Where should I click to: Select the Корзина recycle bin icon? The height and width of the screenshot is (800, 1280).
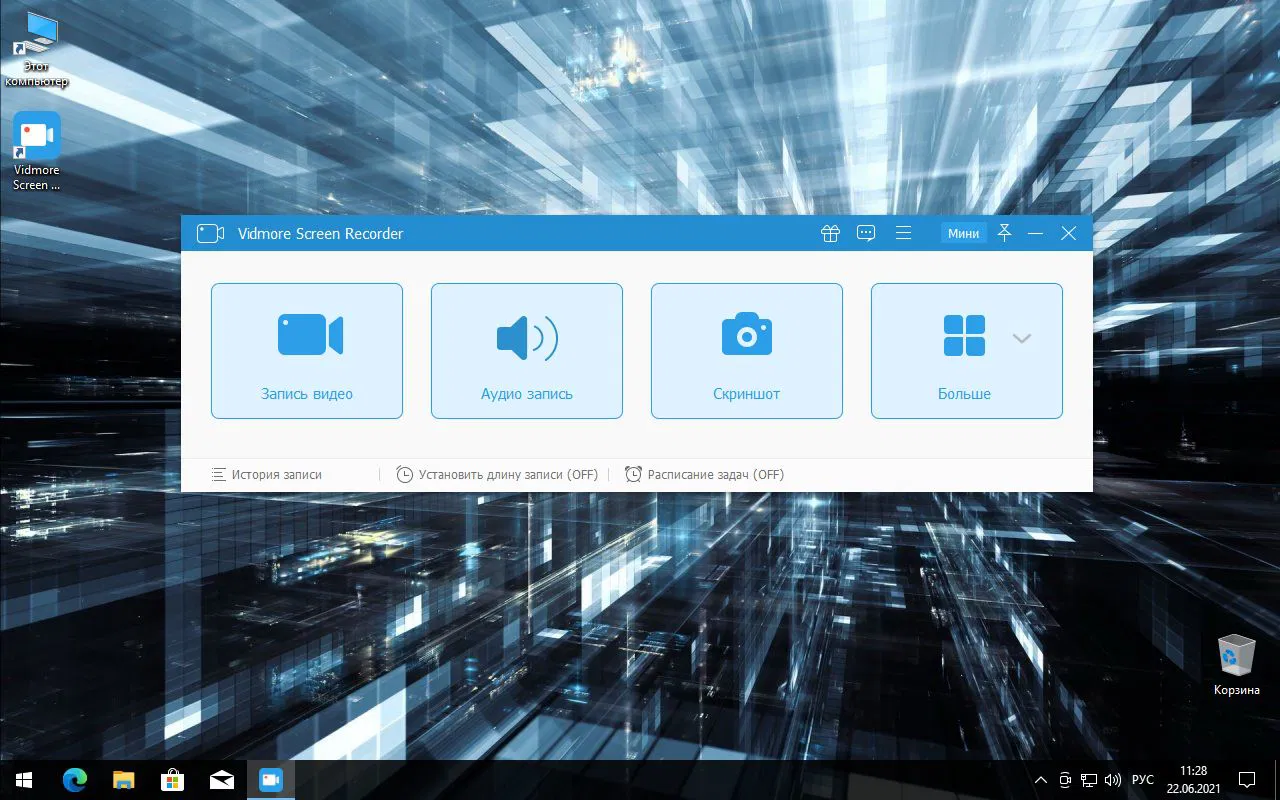[x=1236, y=665]
